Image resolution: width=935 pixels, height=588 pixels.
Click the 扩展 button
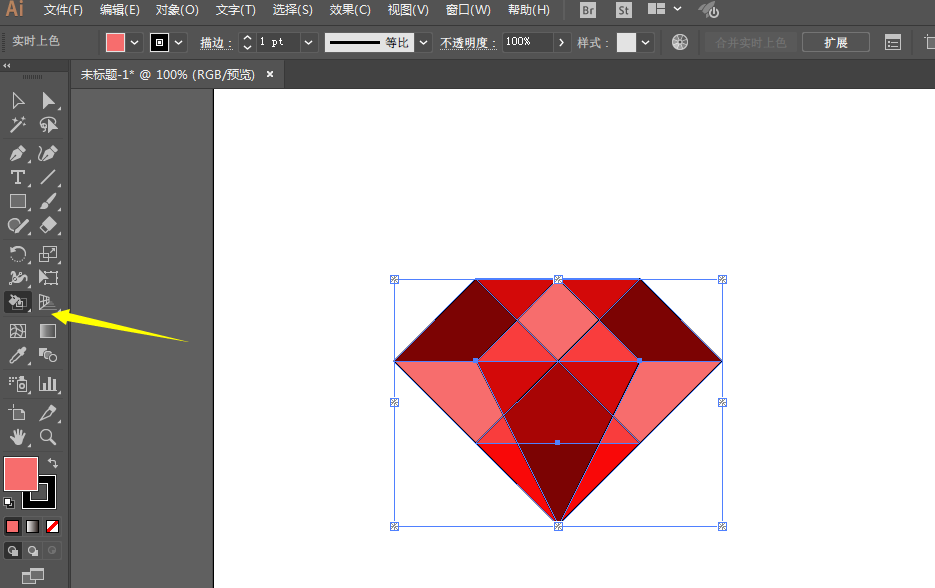(x=836, y=42)
